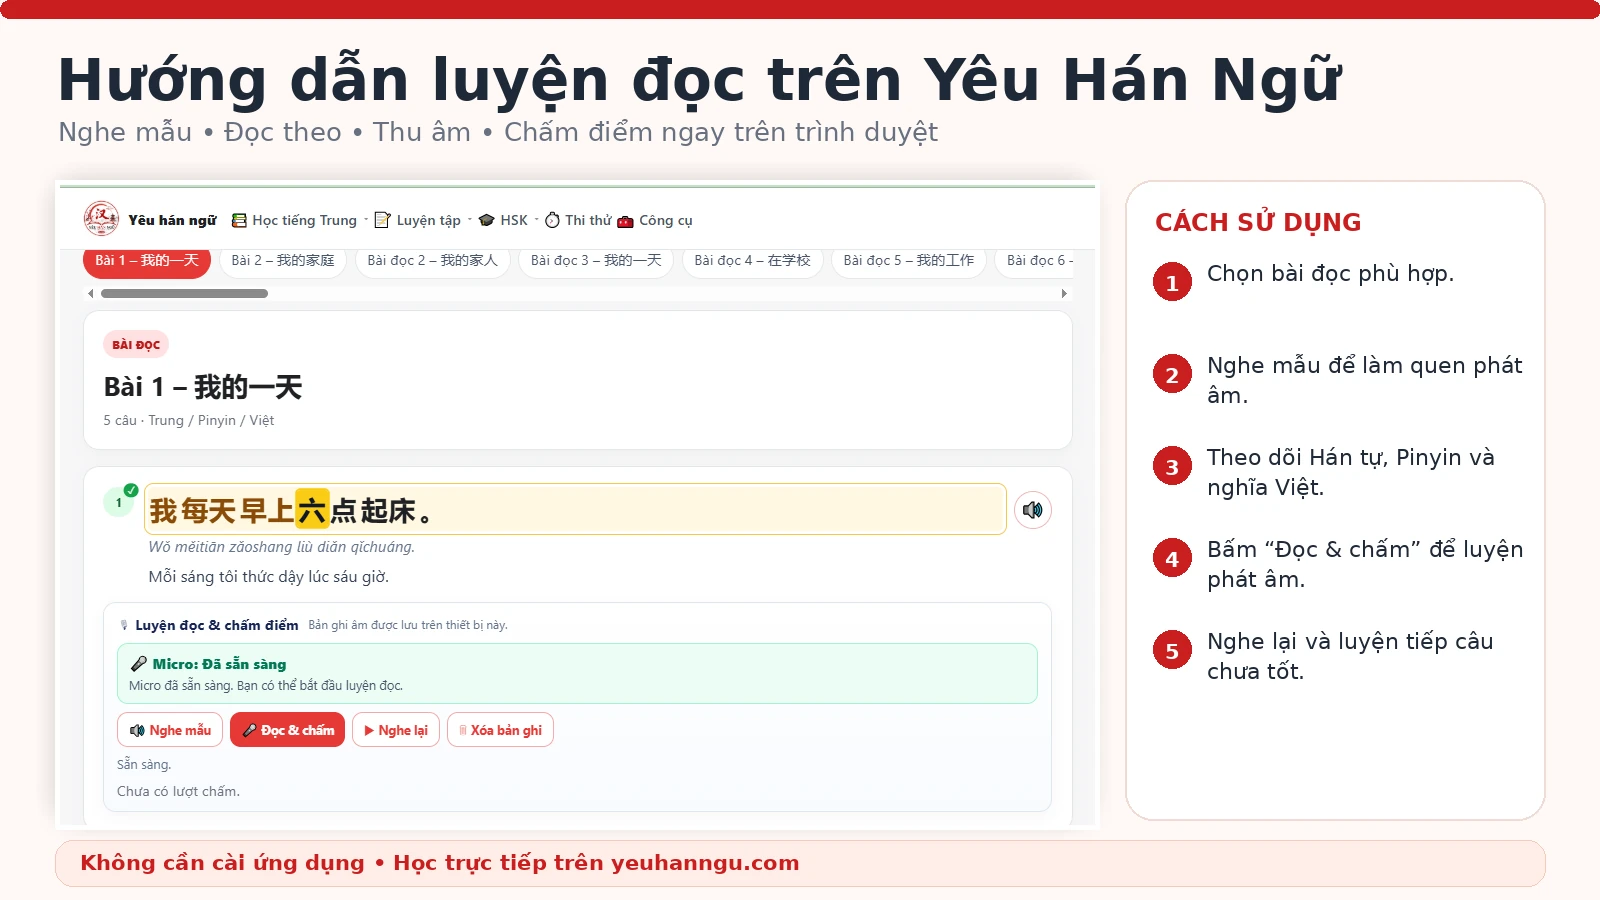Click the BÀI ĐỌC badge label
The image size is (1600, 900).
click(x=136, y=344)
